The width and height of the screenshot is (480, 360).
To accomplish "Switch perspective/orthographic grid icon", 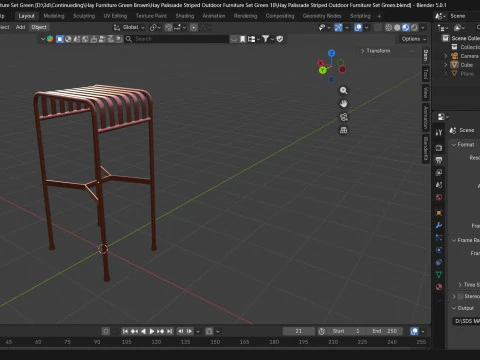I will click(343, 130).
